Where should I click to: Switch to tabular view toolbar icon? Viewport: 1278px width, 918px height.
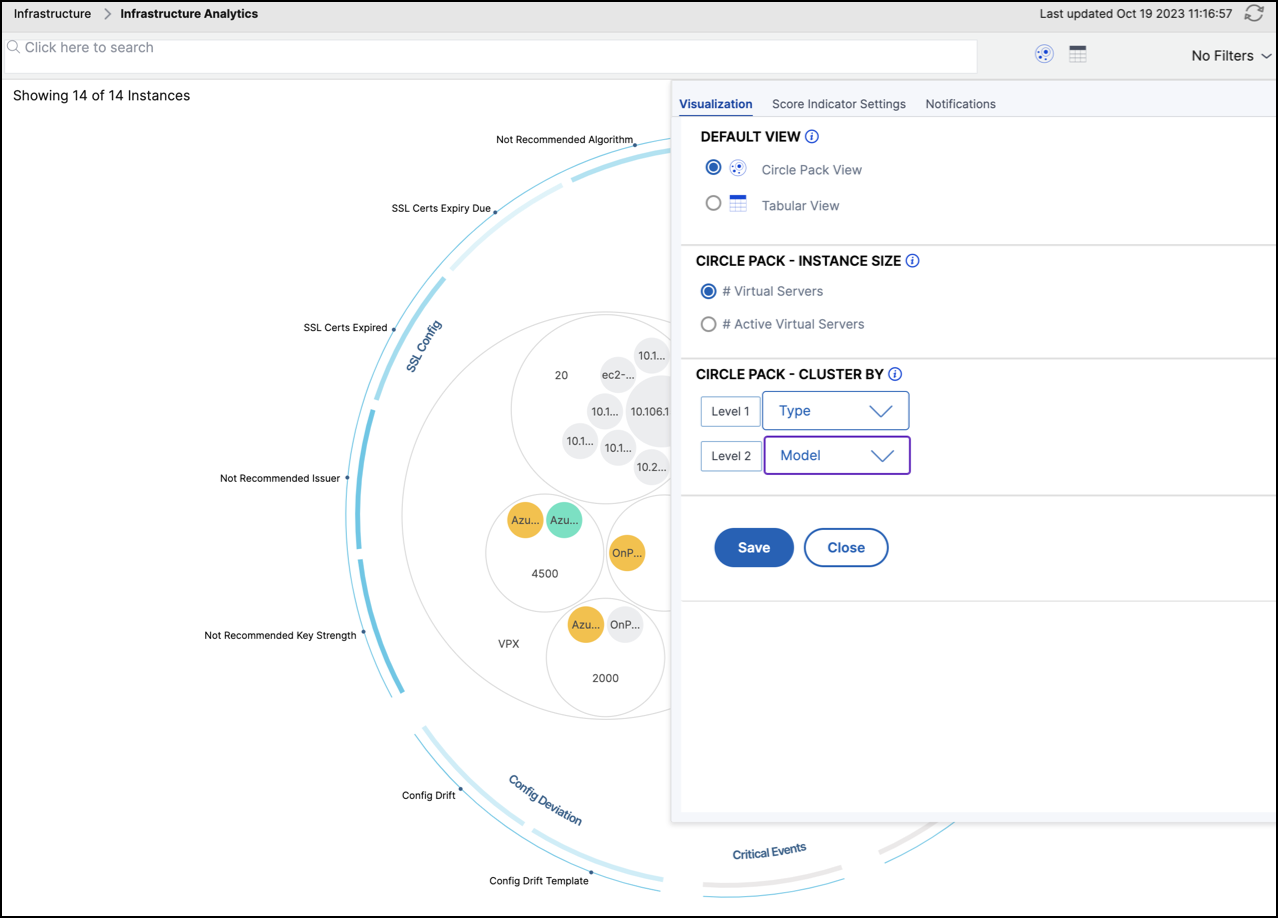pyautogui.click(x=1077, y=55)
